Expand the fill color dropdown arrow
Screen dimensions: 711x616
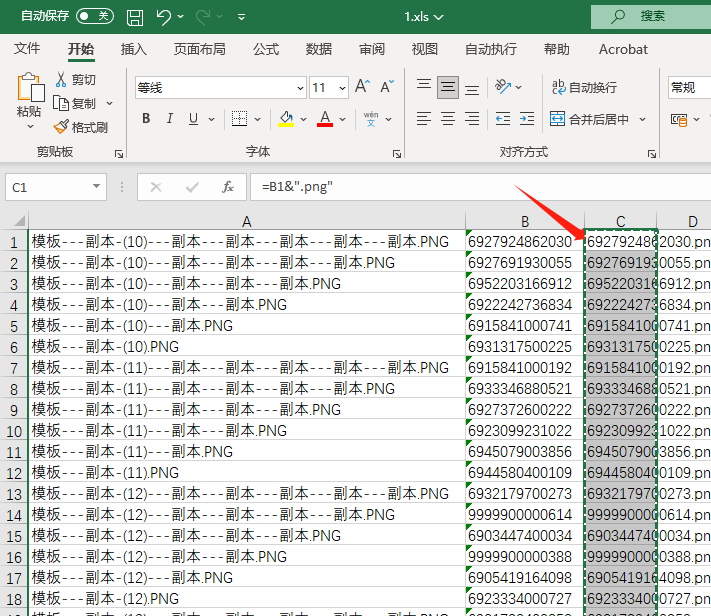coord(303,119)
